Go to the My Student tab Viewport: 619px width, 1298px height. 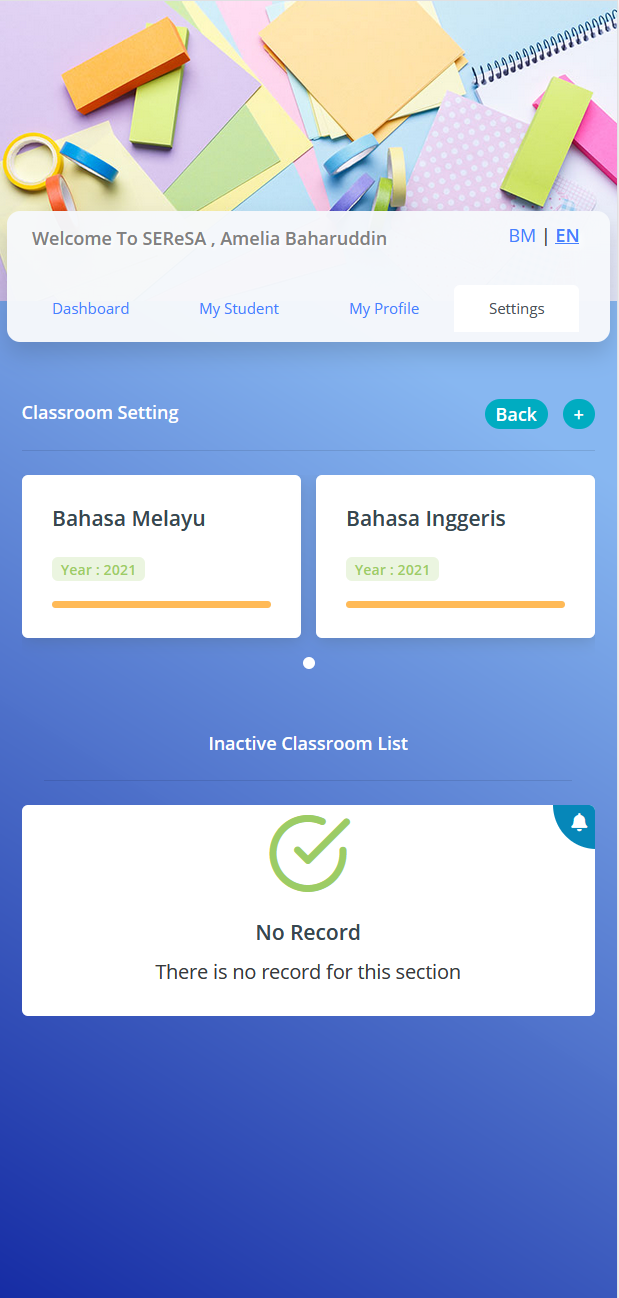coord(239,308)
